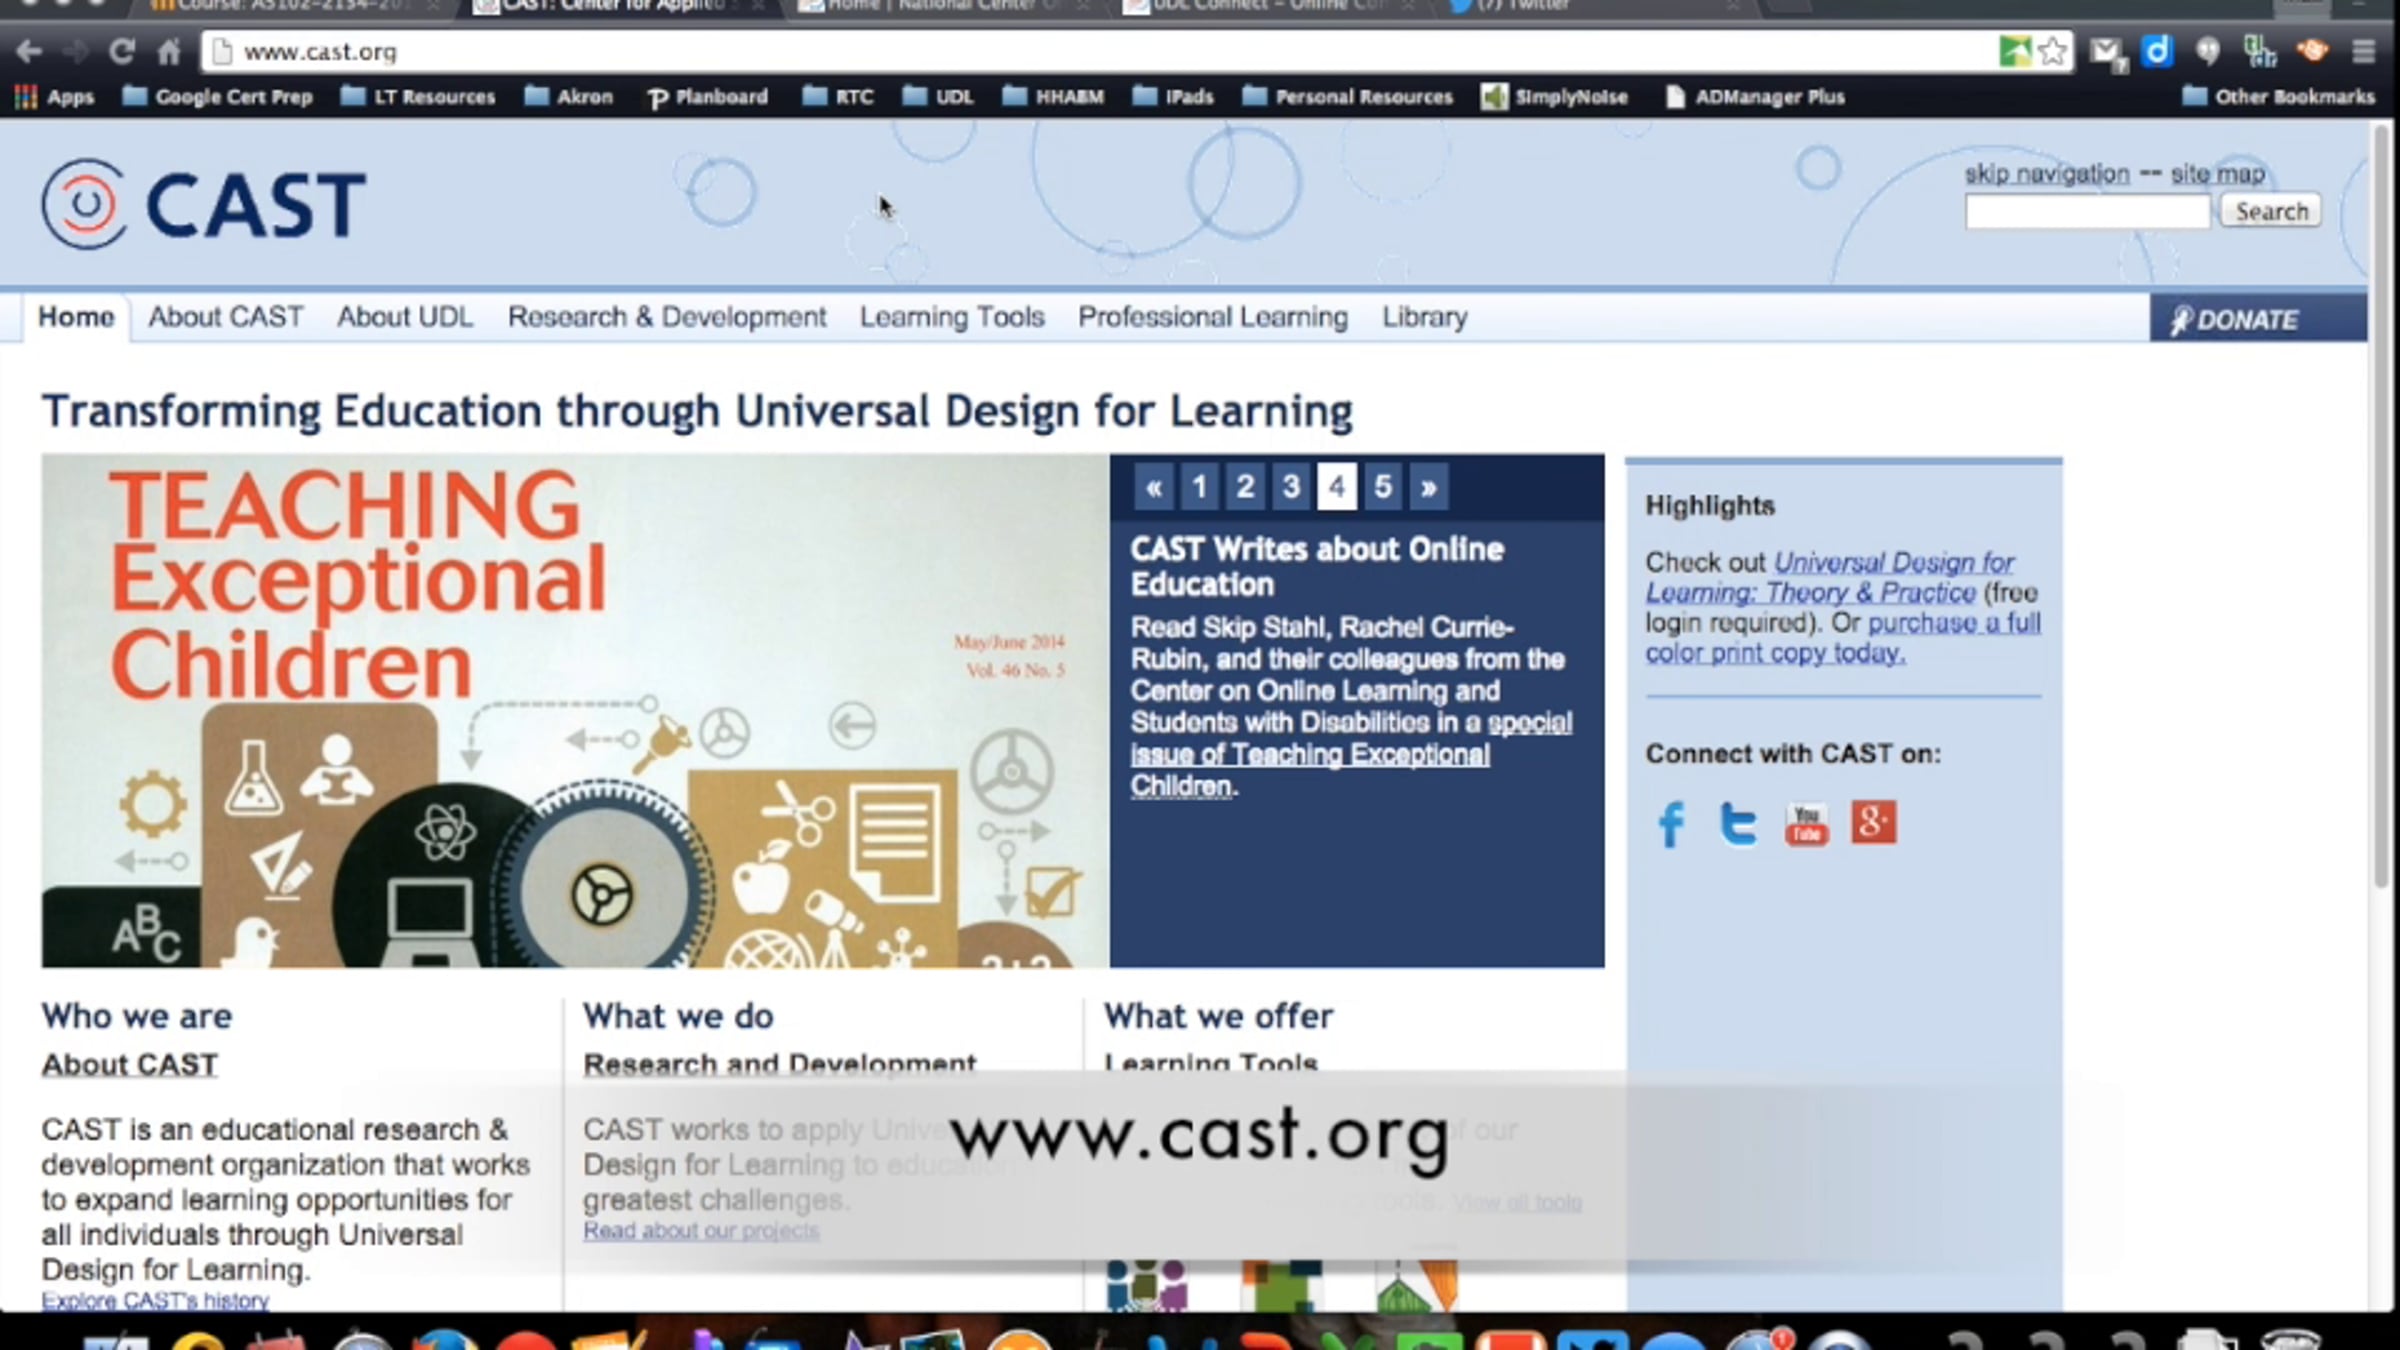
Task: Click the 'Research and Development' heading link
Action: click(x=780, y=1063)
